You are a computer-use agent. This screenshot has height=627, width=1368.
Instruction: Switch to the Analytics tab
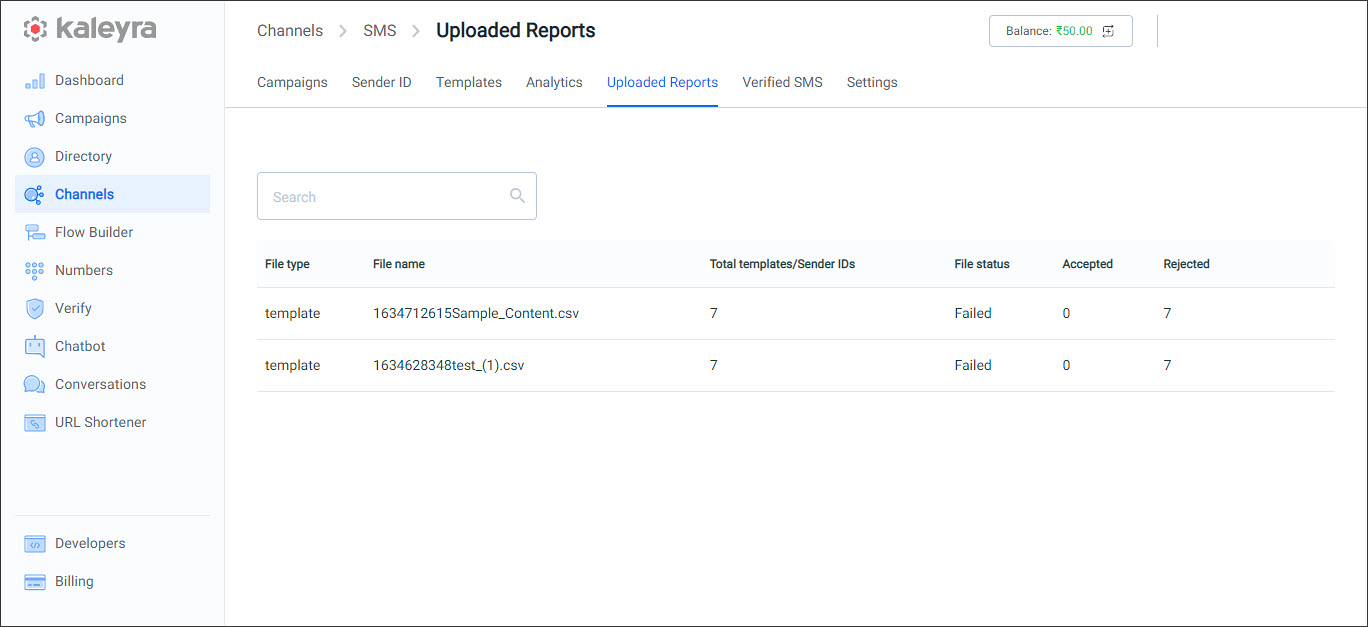pyautogui.click(x=554, y=82)
